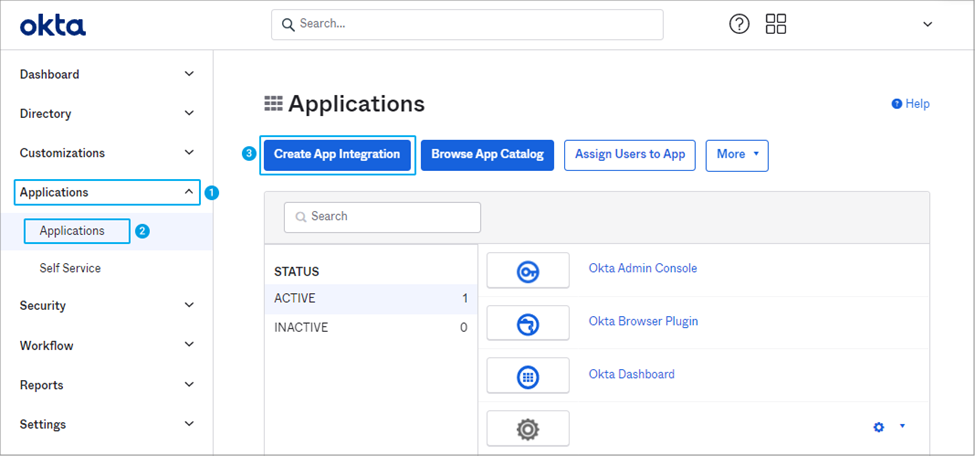Click the magnifier icon in top search
Image resolution: width=975 pixels, height=456 pixels.
(x=288, y=25)
